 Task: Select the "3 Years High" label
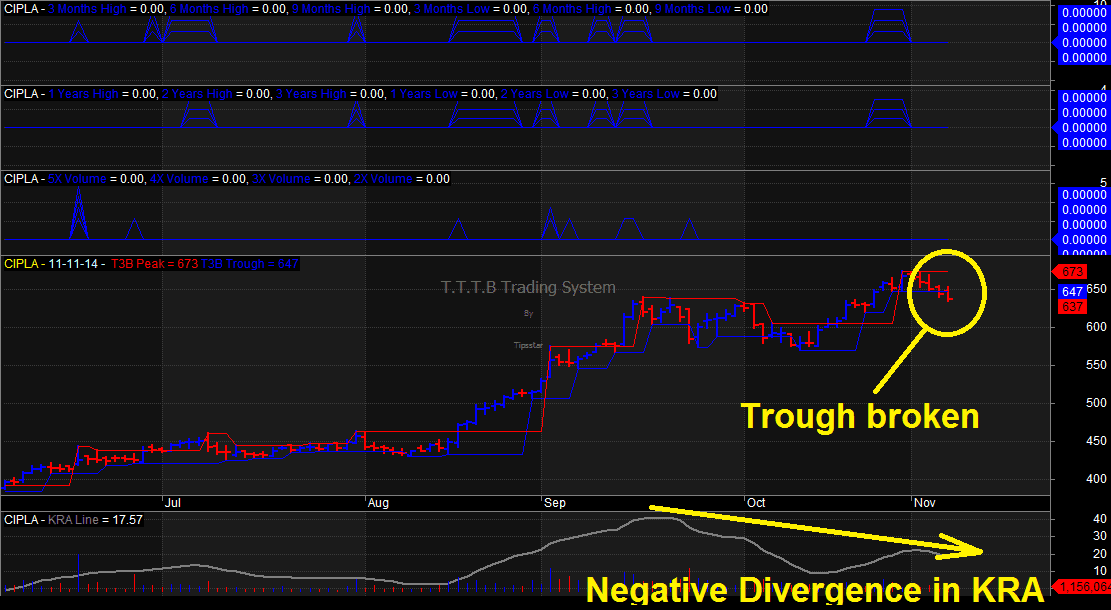(311, 94)
